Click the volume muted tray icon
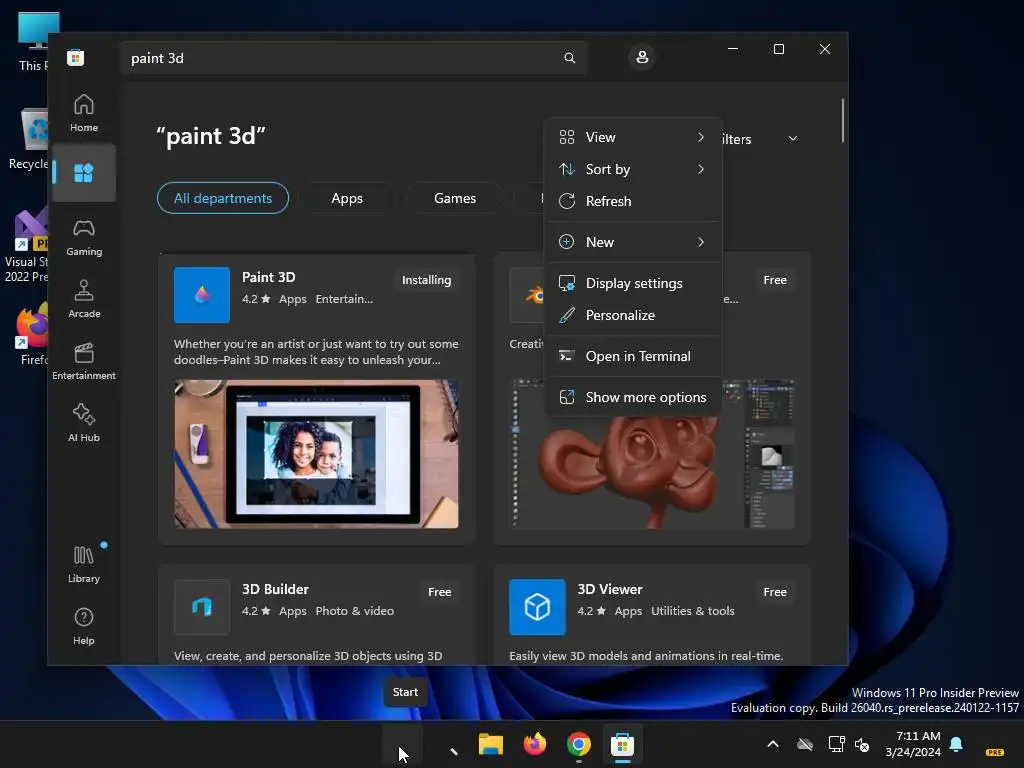 (862, 744)
